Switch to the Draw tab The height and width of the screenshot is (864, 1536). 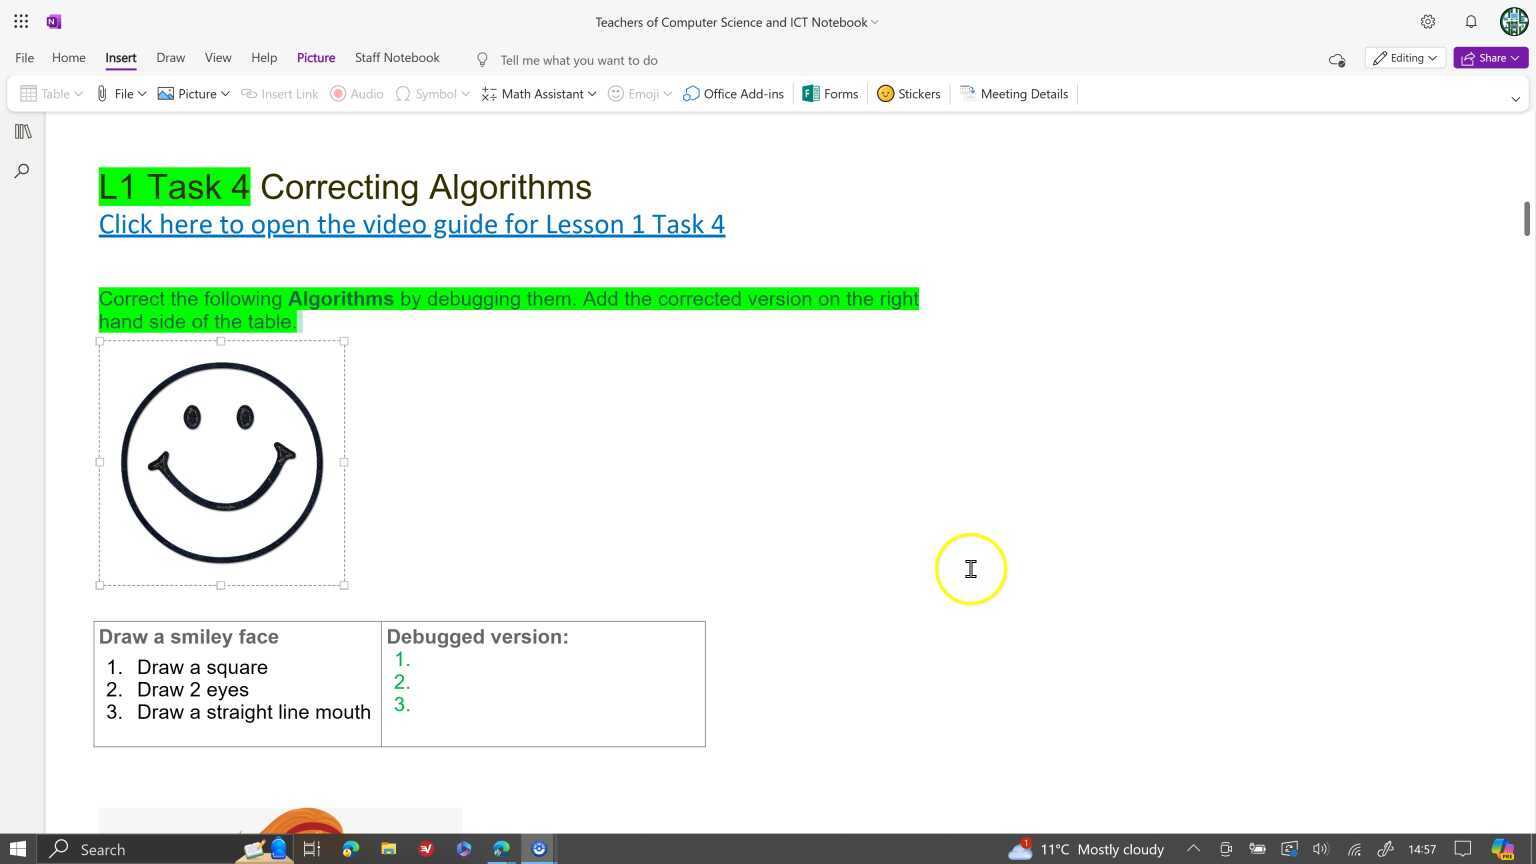click(x=170, y=57)
